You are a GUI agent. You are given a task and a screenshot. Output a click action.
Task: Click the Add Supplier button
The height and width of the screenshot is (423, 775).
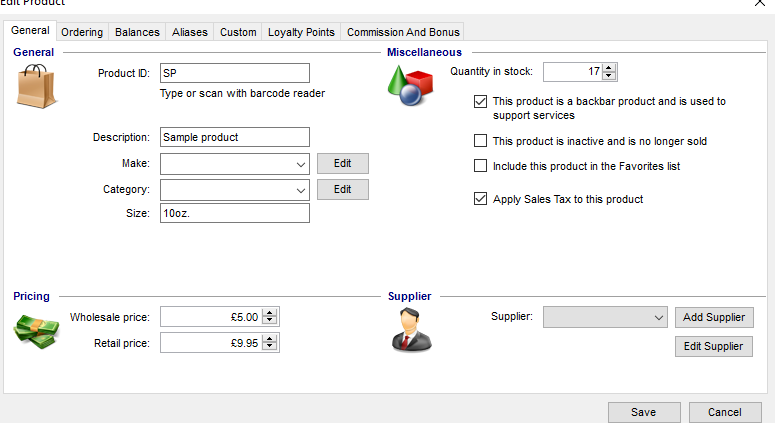714,317
